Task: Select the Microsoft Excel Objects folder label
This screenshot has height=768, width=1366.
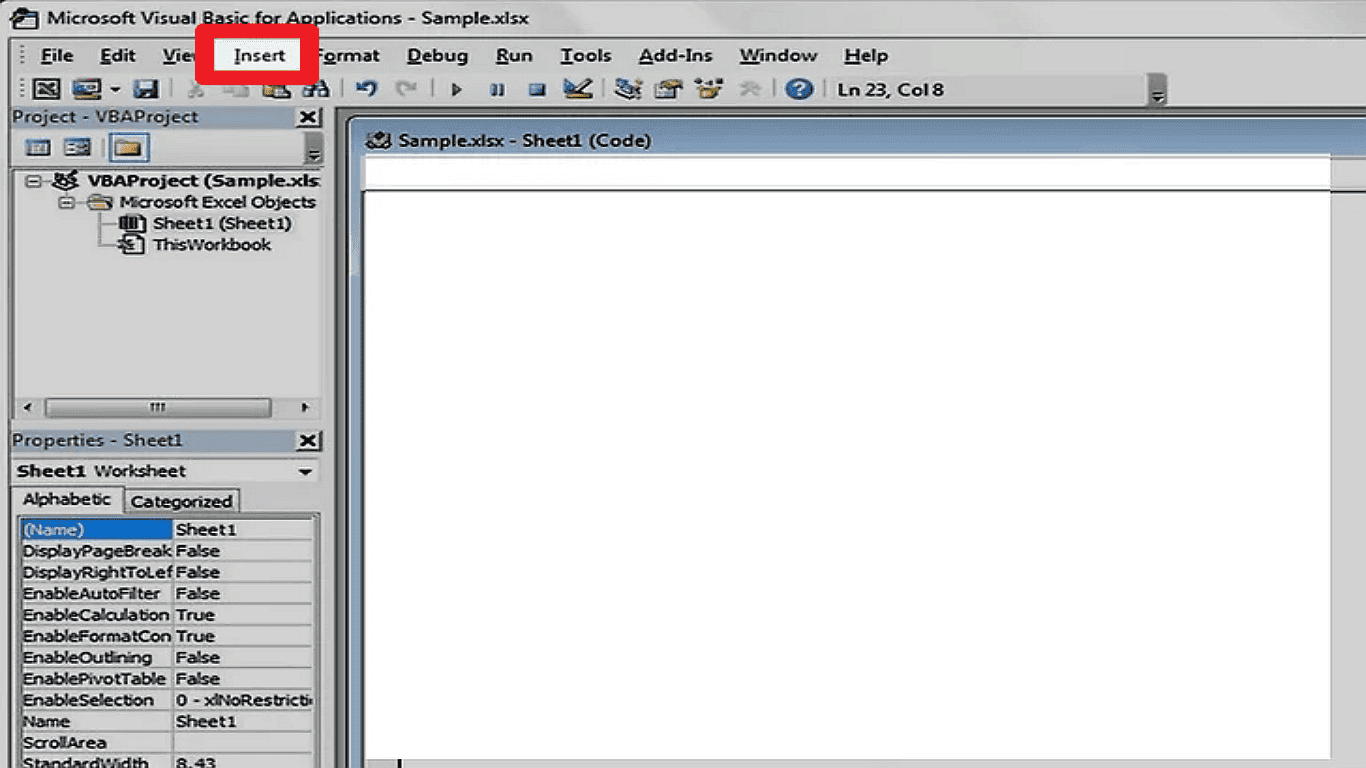Action: point(217,202)
